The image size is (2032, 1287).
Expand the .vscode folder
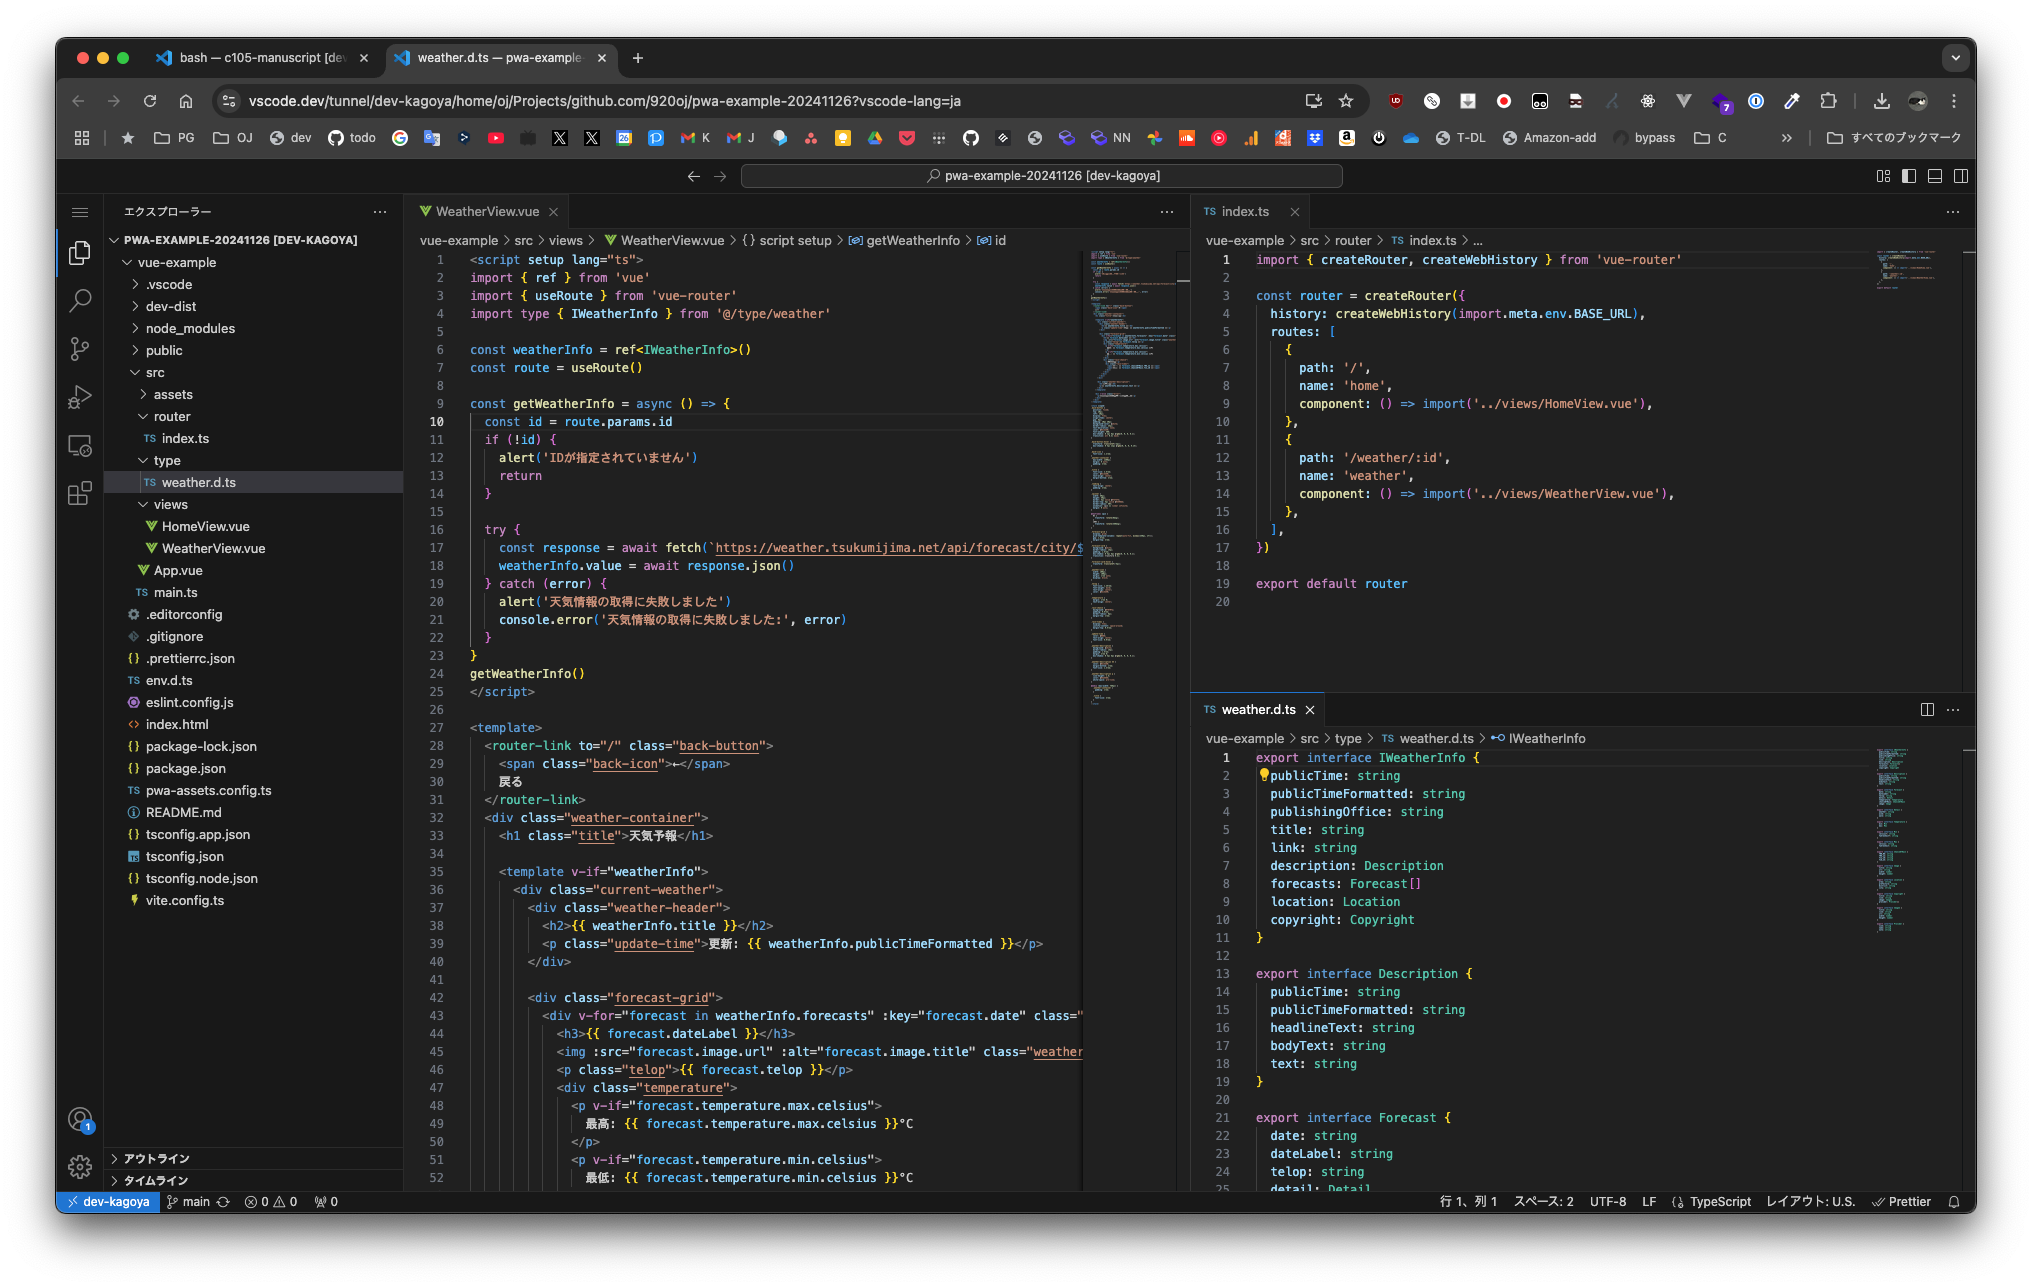click(x=169, y=285)
